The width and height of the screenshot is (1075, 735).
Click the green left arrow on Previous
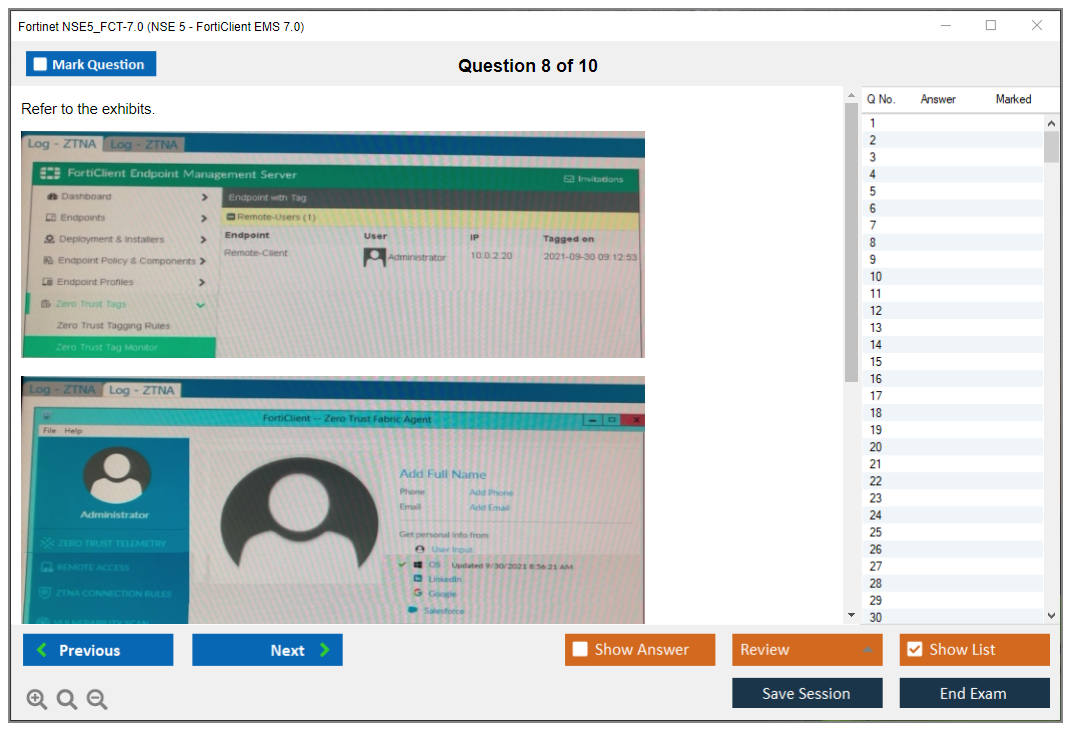point(41,650)
